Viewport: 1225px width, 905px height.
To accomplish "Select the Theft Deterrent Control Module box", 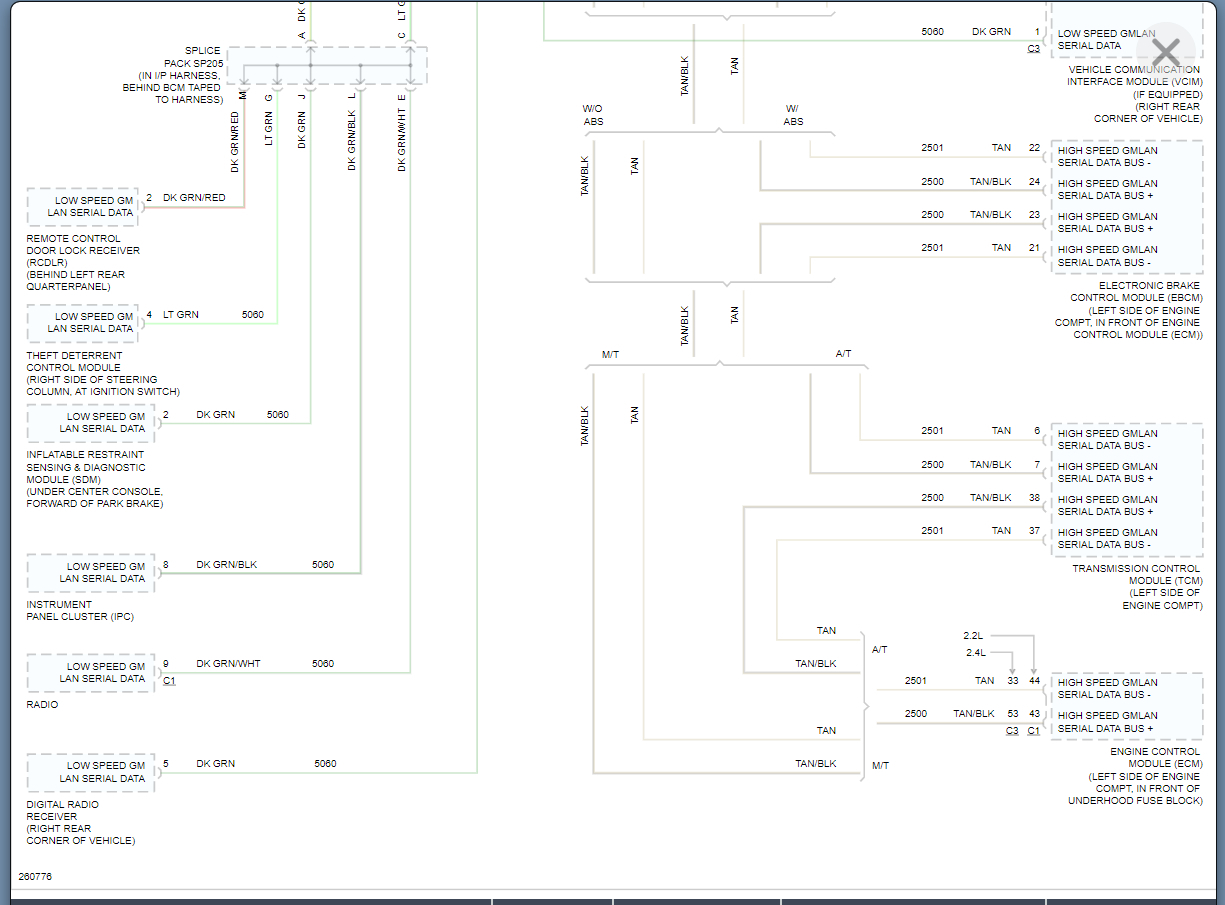I will pyautogui.click(x=82, y=323).
